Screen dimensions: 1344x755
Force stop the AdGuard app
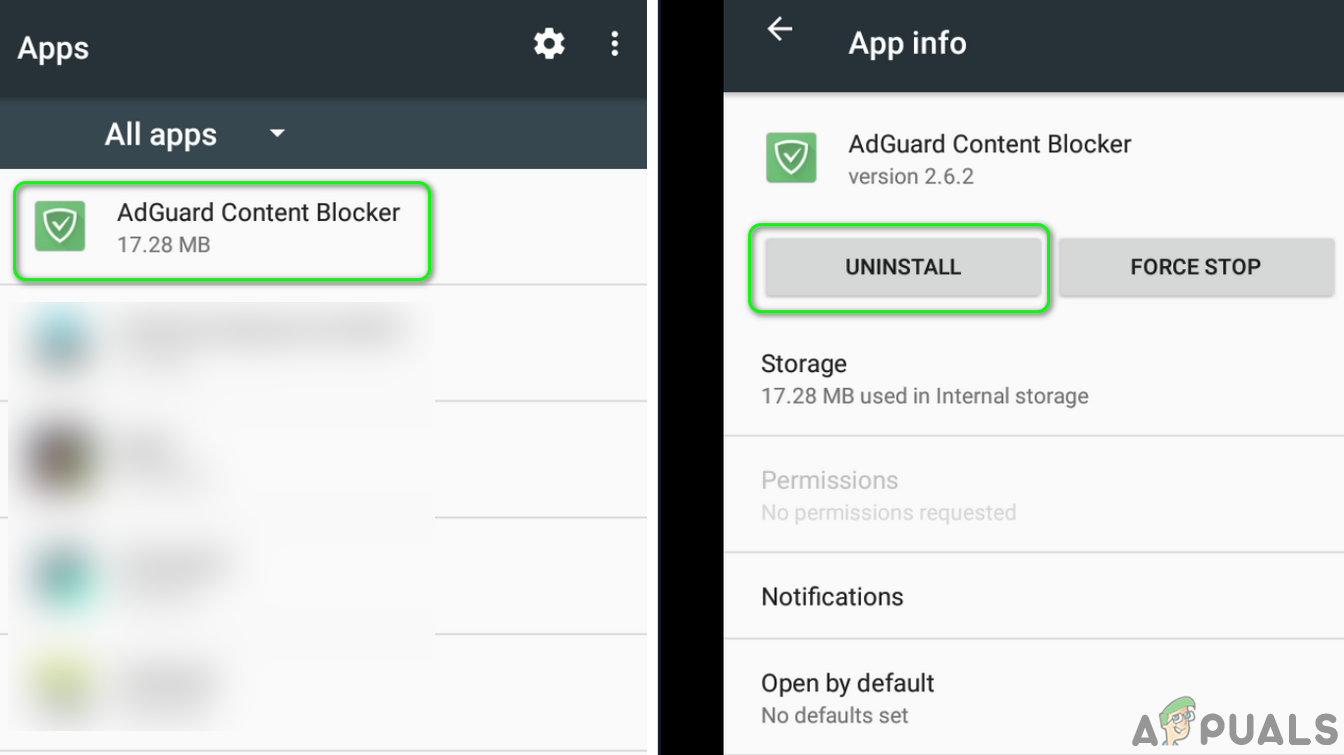[1196, 267]
